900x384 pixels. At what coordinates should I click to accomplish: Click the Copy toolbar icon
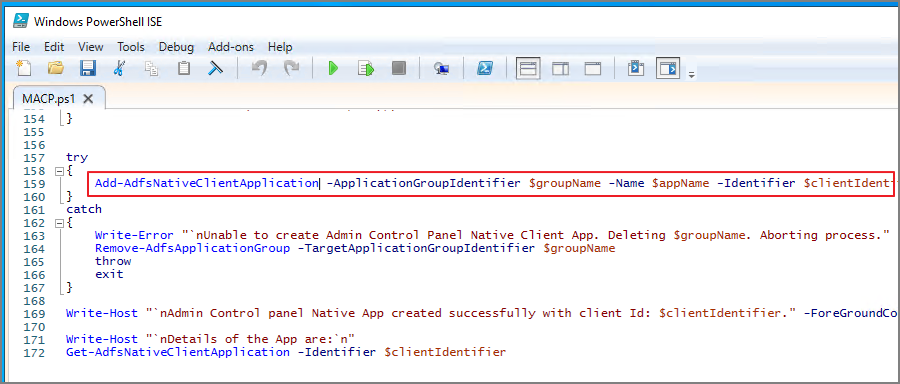tap(151, 69)
